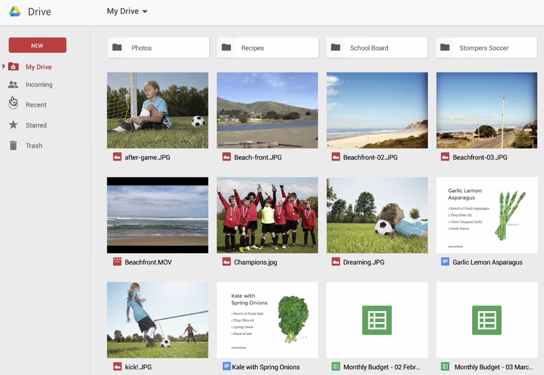This screenshot has height=375, width=544.
Task: Click the Recent clock icon
Action: click(x=13, y=103)
